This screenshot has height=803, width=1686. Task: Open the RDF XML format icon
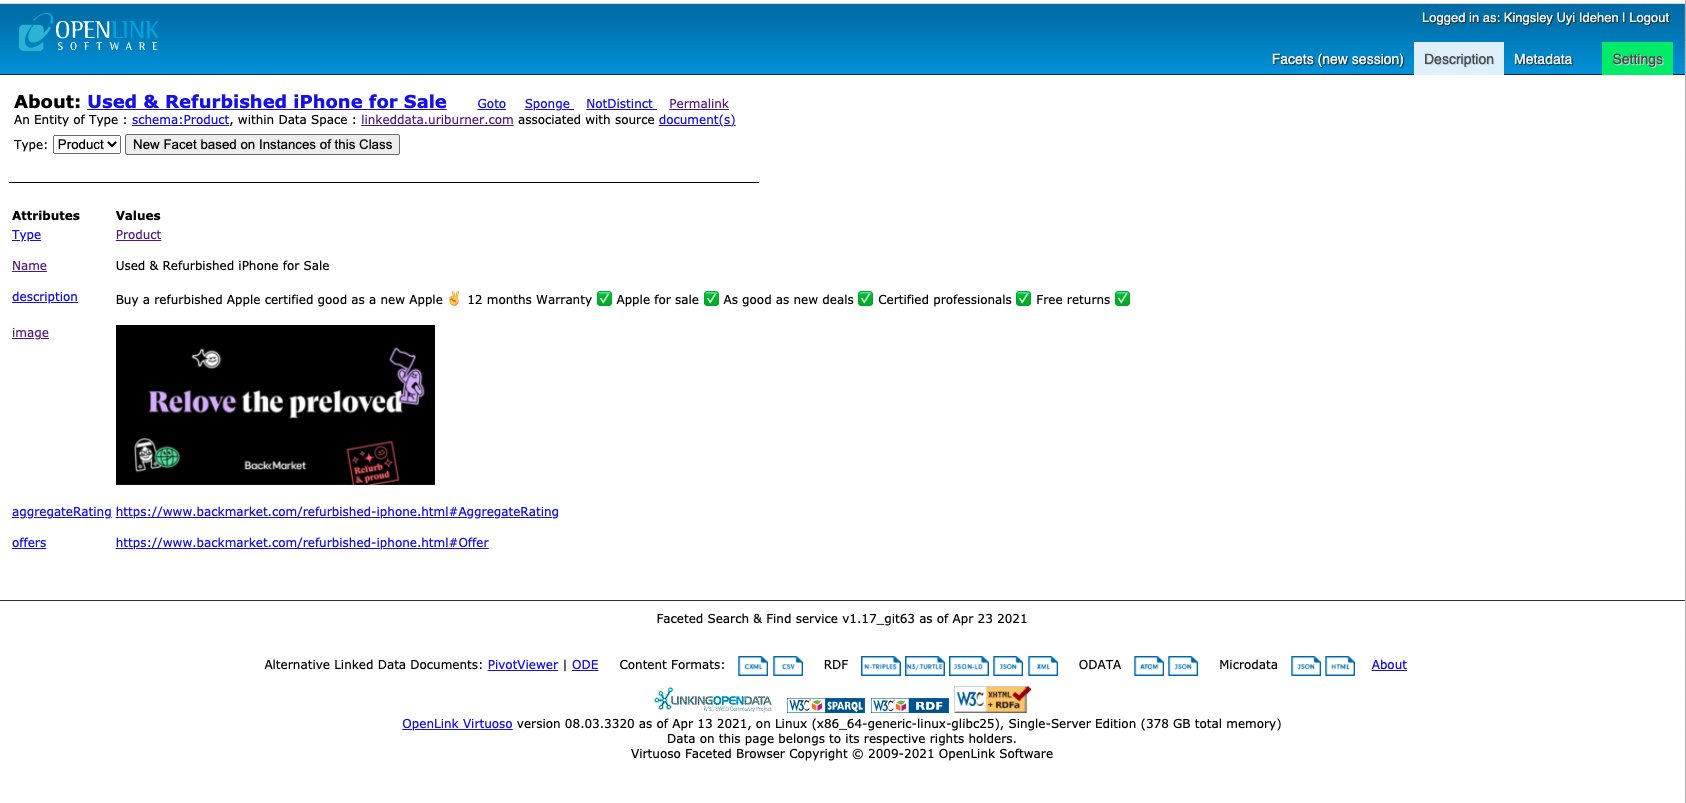(x=1043, y=666)
